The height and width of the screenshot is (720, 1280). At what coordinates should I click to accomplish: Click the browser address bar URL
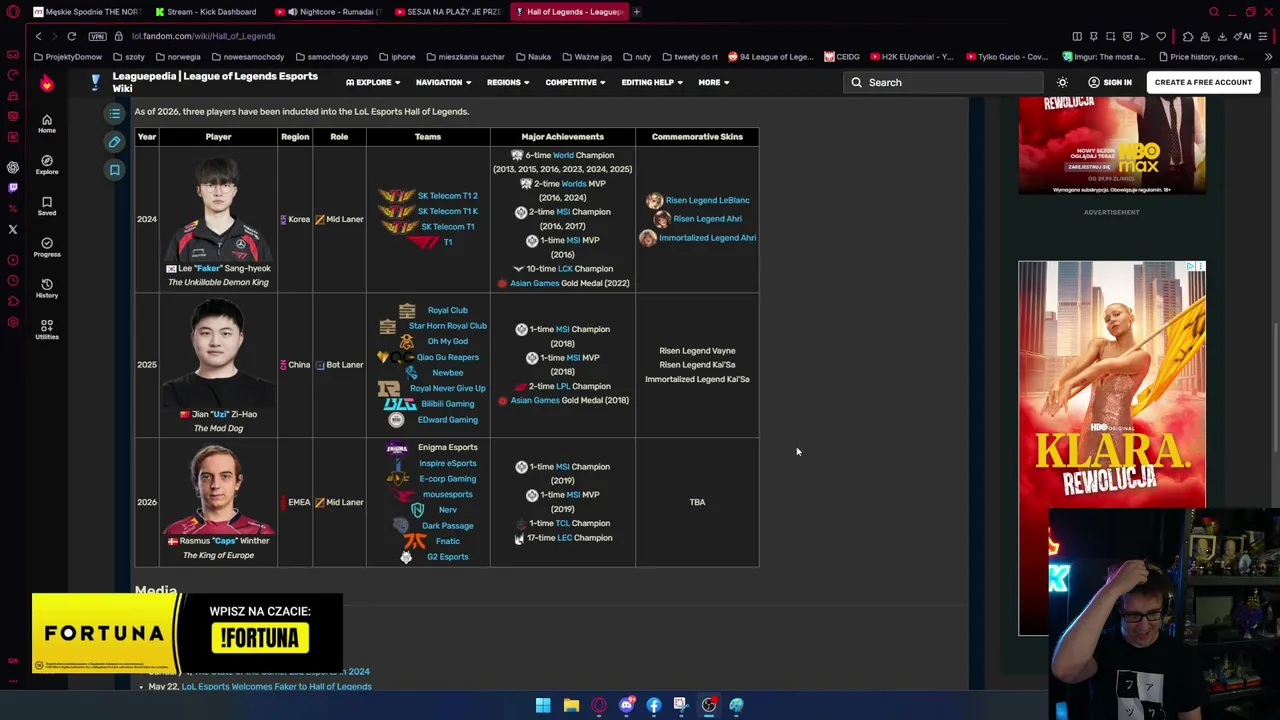[204, 36]
